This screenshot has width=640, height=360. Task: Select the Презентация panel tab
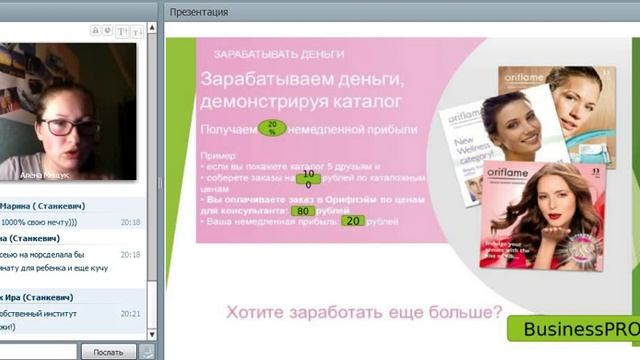click(199, 12)
